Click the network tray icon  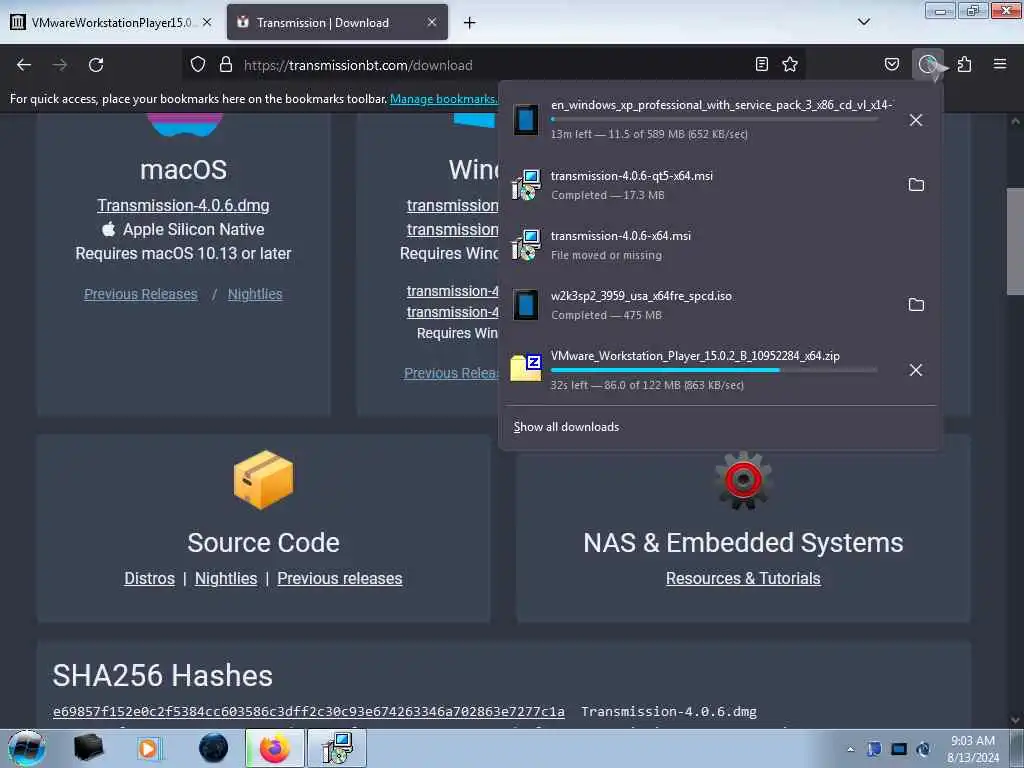[x=899, y=749]
